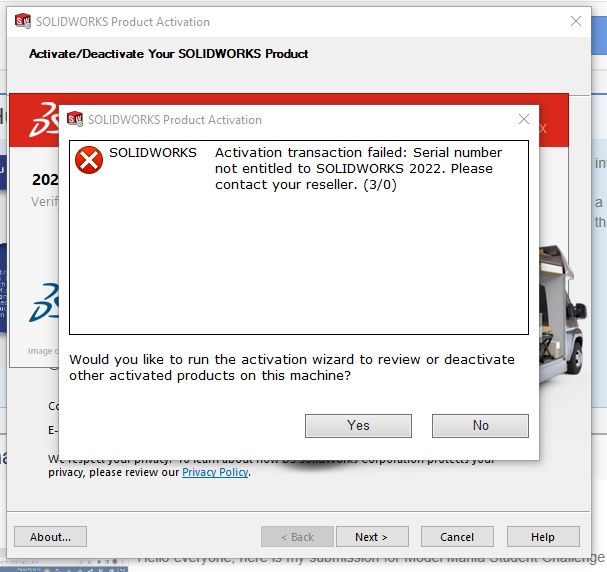Click the white Dassault logo in red banner
Viewport: 607px width, 572px height.
pos(44,120)
